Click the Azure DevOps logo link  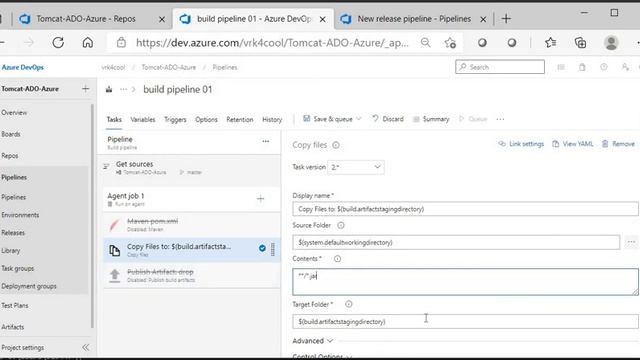[22, 67]
